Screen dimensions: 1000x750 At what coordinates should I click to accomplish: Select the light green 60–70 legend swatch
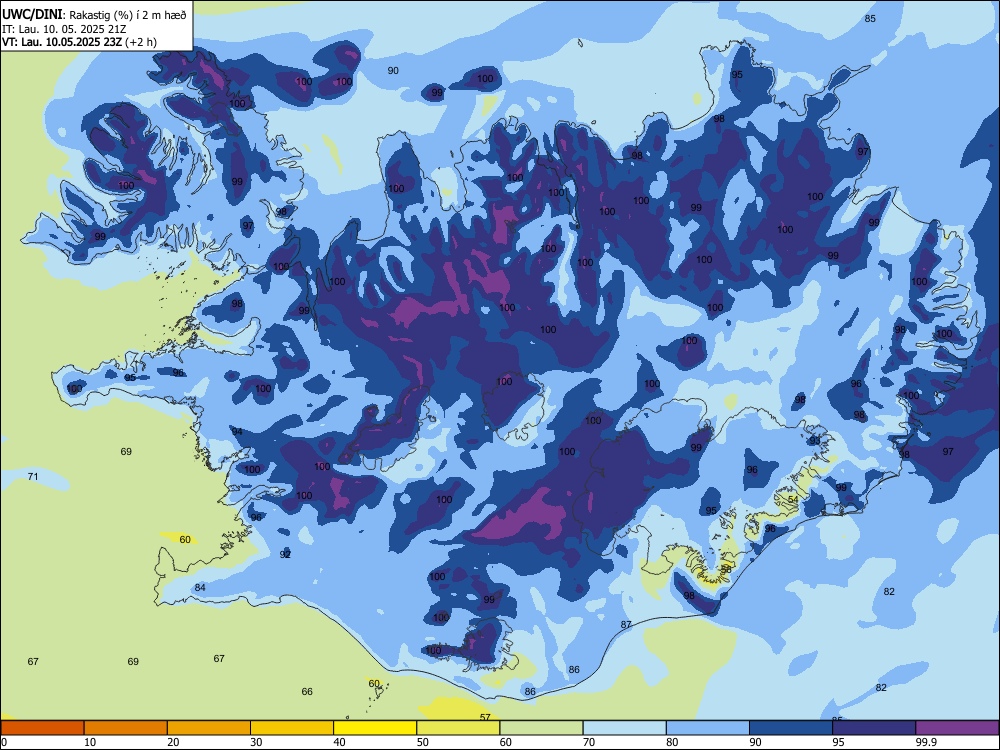tap(541, 728)
